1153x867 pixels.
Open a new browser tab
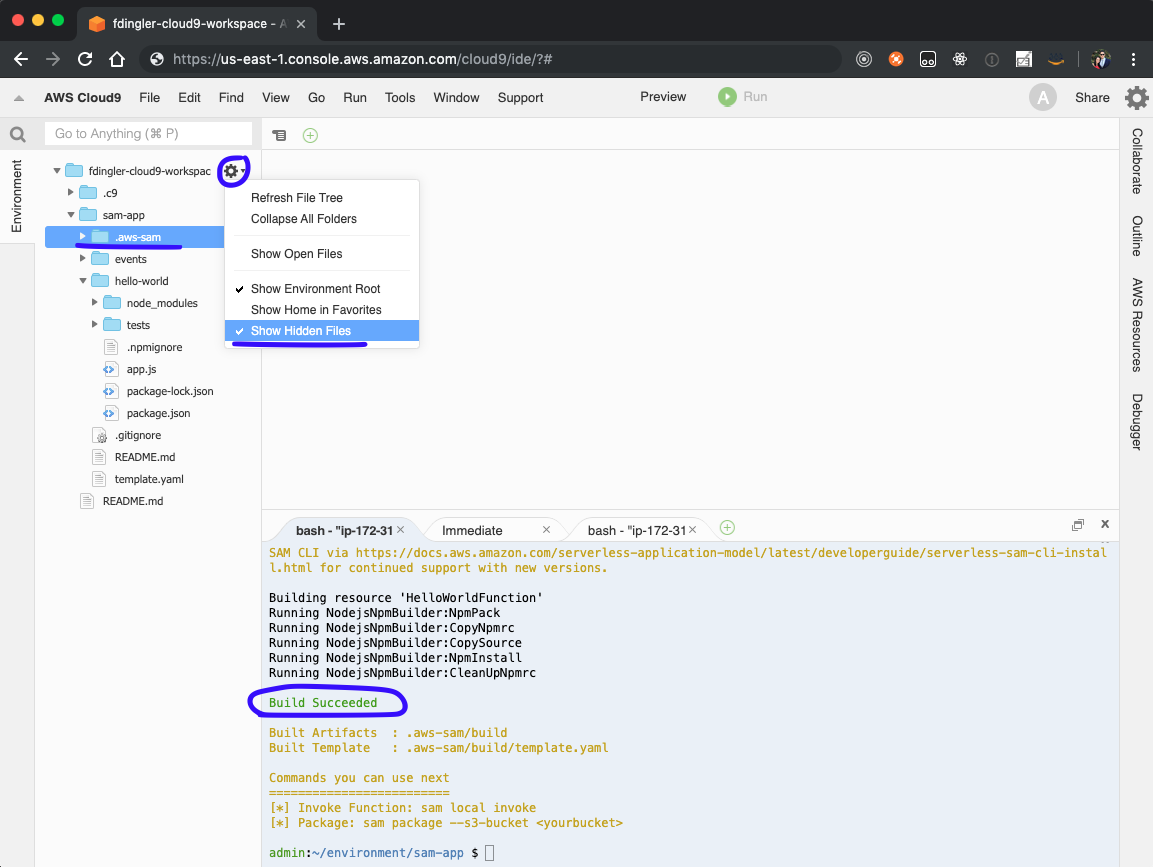point(338,24)
